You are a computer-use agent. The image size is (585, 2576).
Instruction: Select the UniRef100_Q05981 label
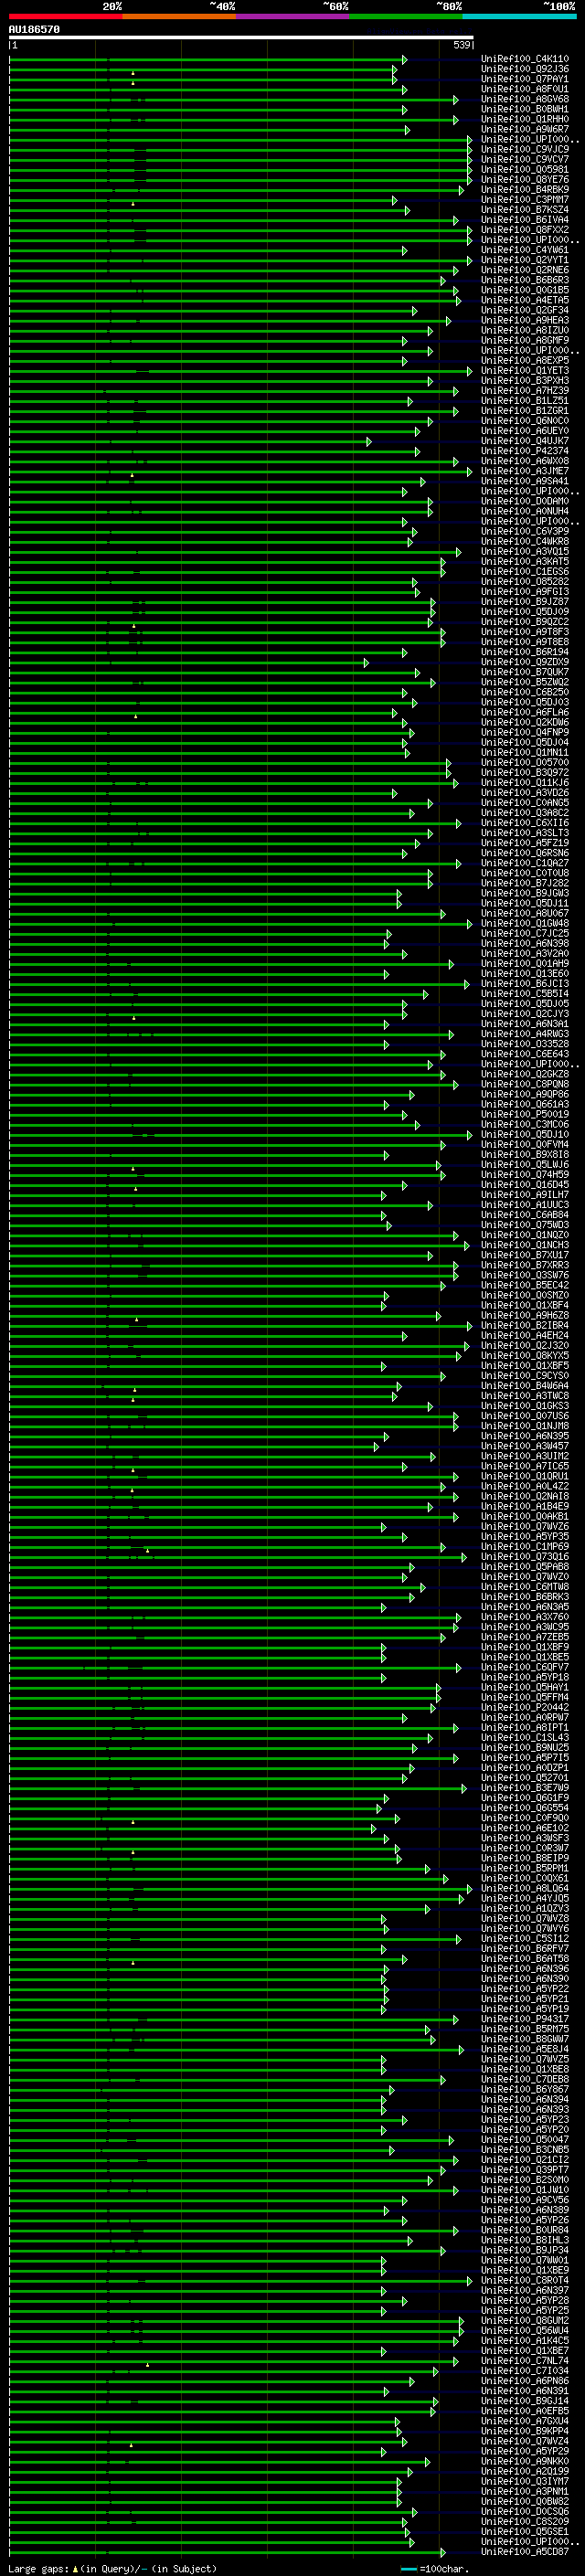pyautogui.click(x=525, y=170)
